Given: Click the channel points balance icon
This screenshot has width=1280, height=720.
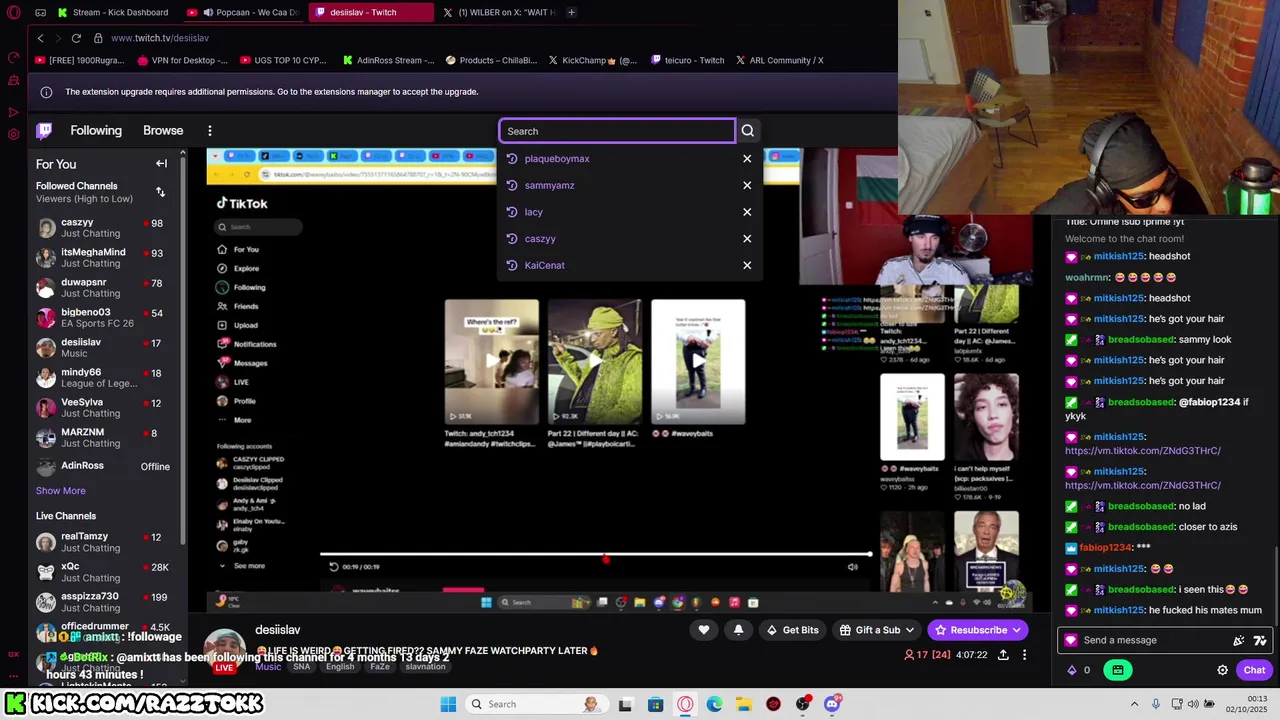Looking at the screenshot, I should coord(1072,670).
